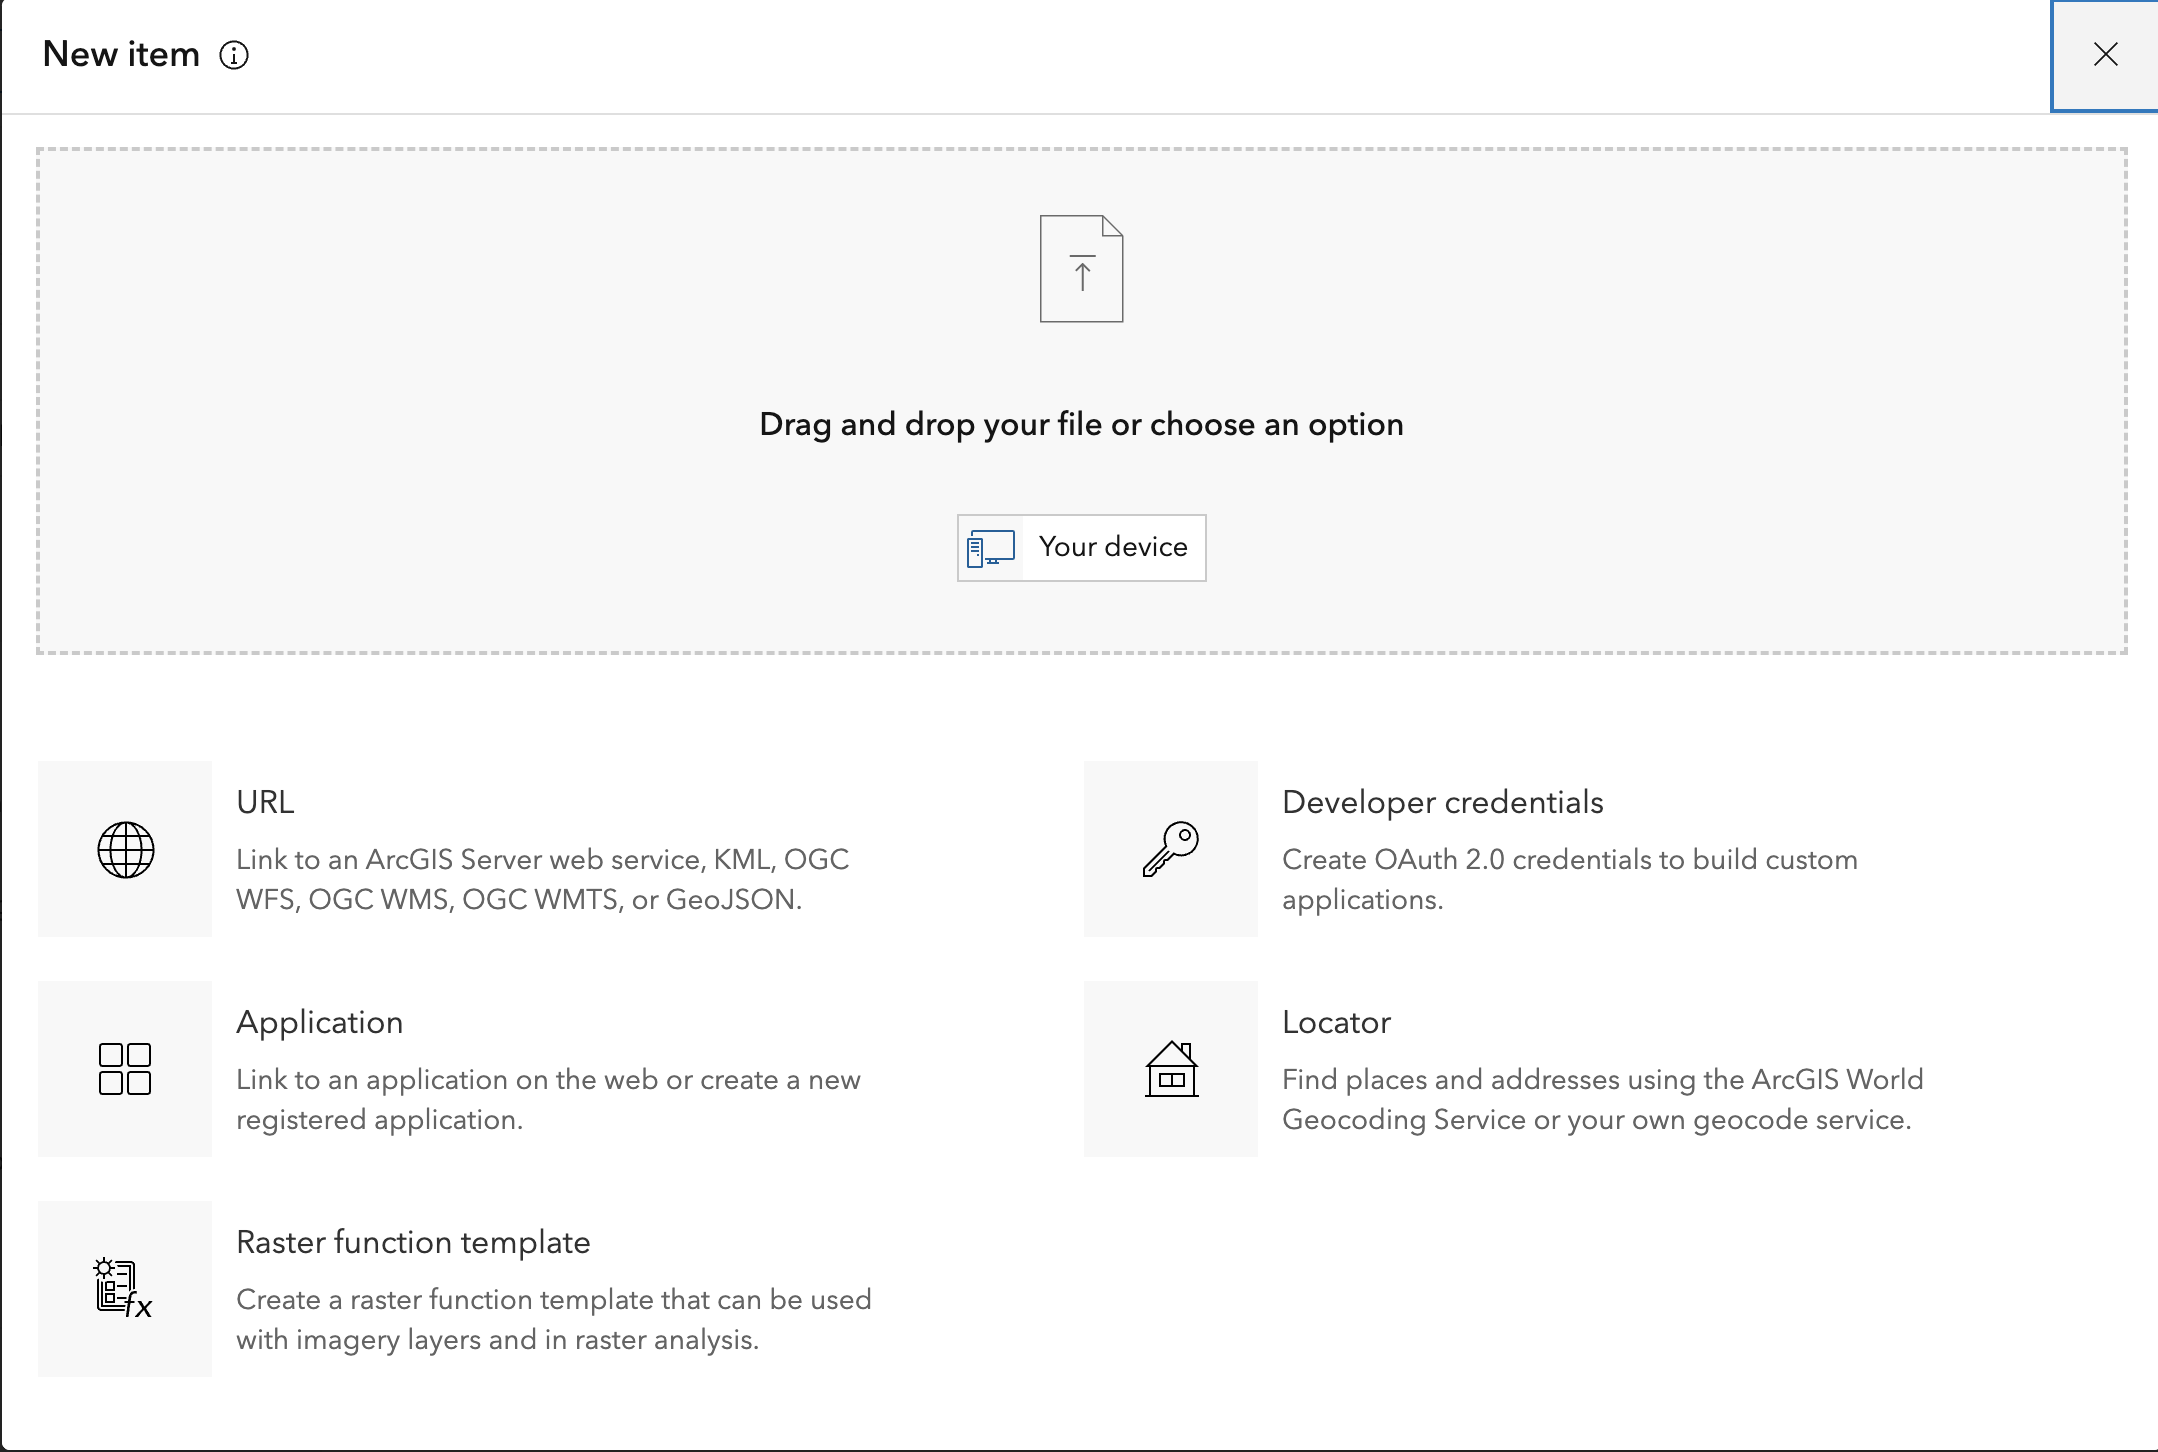2158x1452 pixels.
Task: Select the Raster function template fx icon
Action: [125, 1289]
